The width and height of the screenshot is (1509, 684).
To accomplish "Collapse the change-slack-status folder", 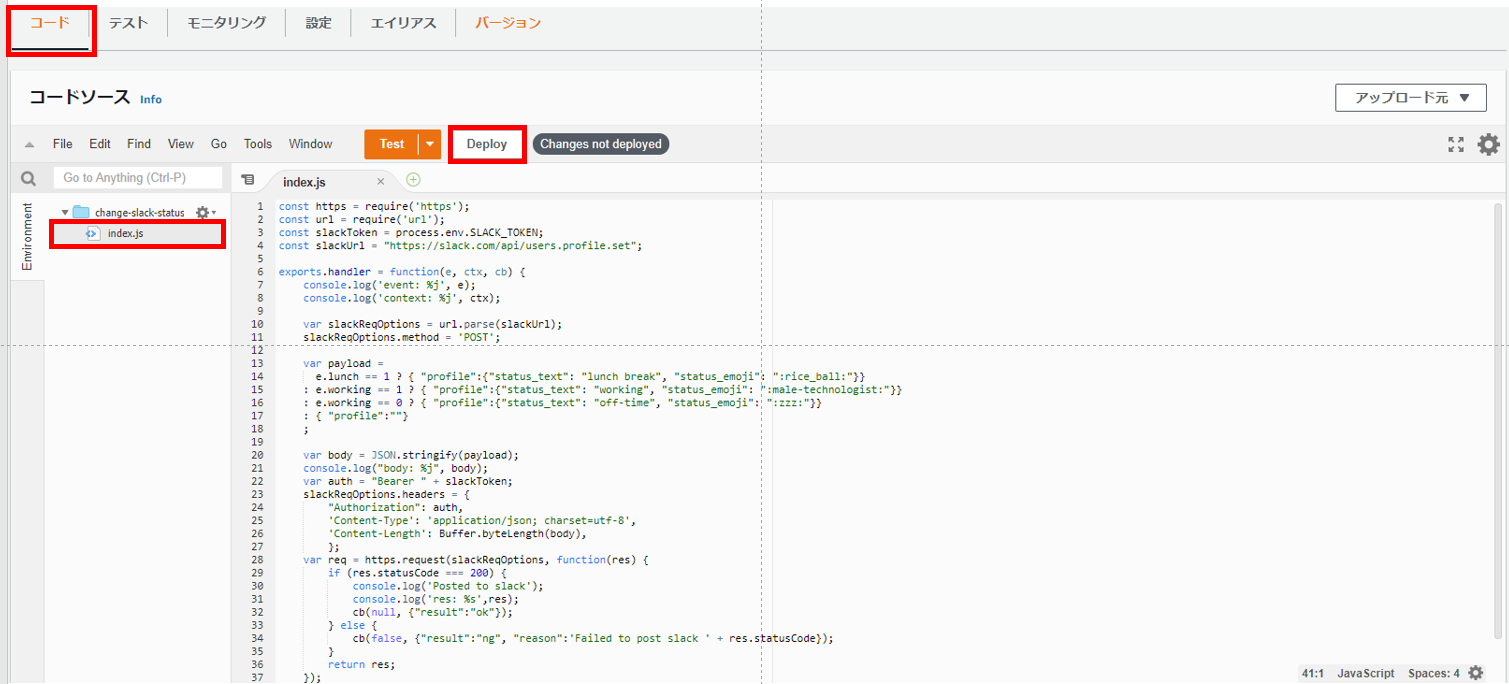I will pyautogui.click(x=67, y=212).
